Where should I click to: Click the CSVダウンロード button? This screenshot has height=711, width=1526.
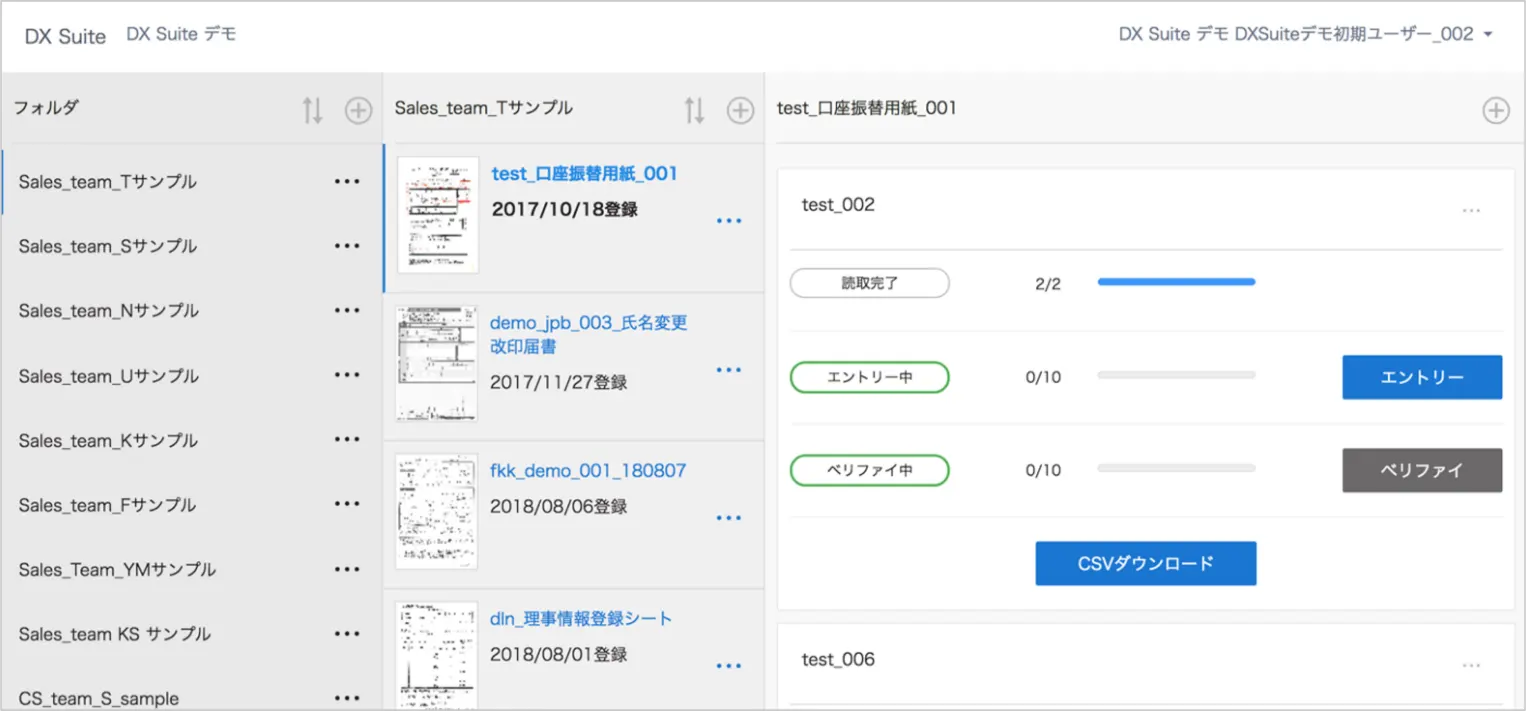[x=1145, y=564]
